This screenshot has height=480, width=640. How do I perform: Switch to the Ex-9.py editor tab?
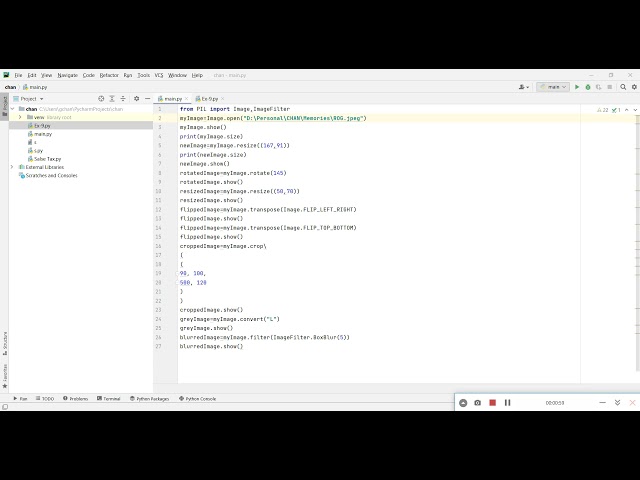(207, 99)
